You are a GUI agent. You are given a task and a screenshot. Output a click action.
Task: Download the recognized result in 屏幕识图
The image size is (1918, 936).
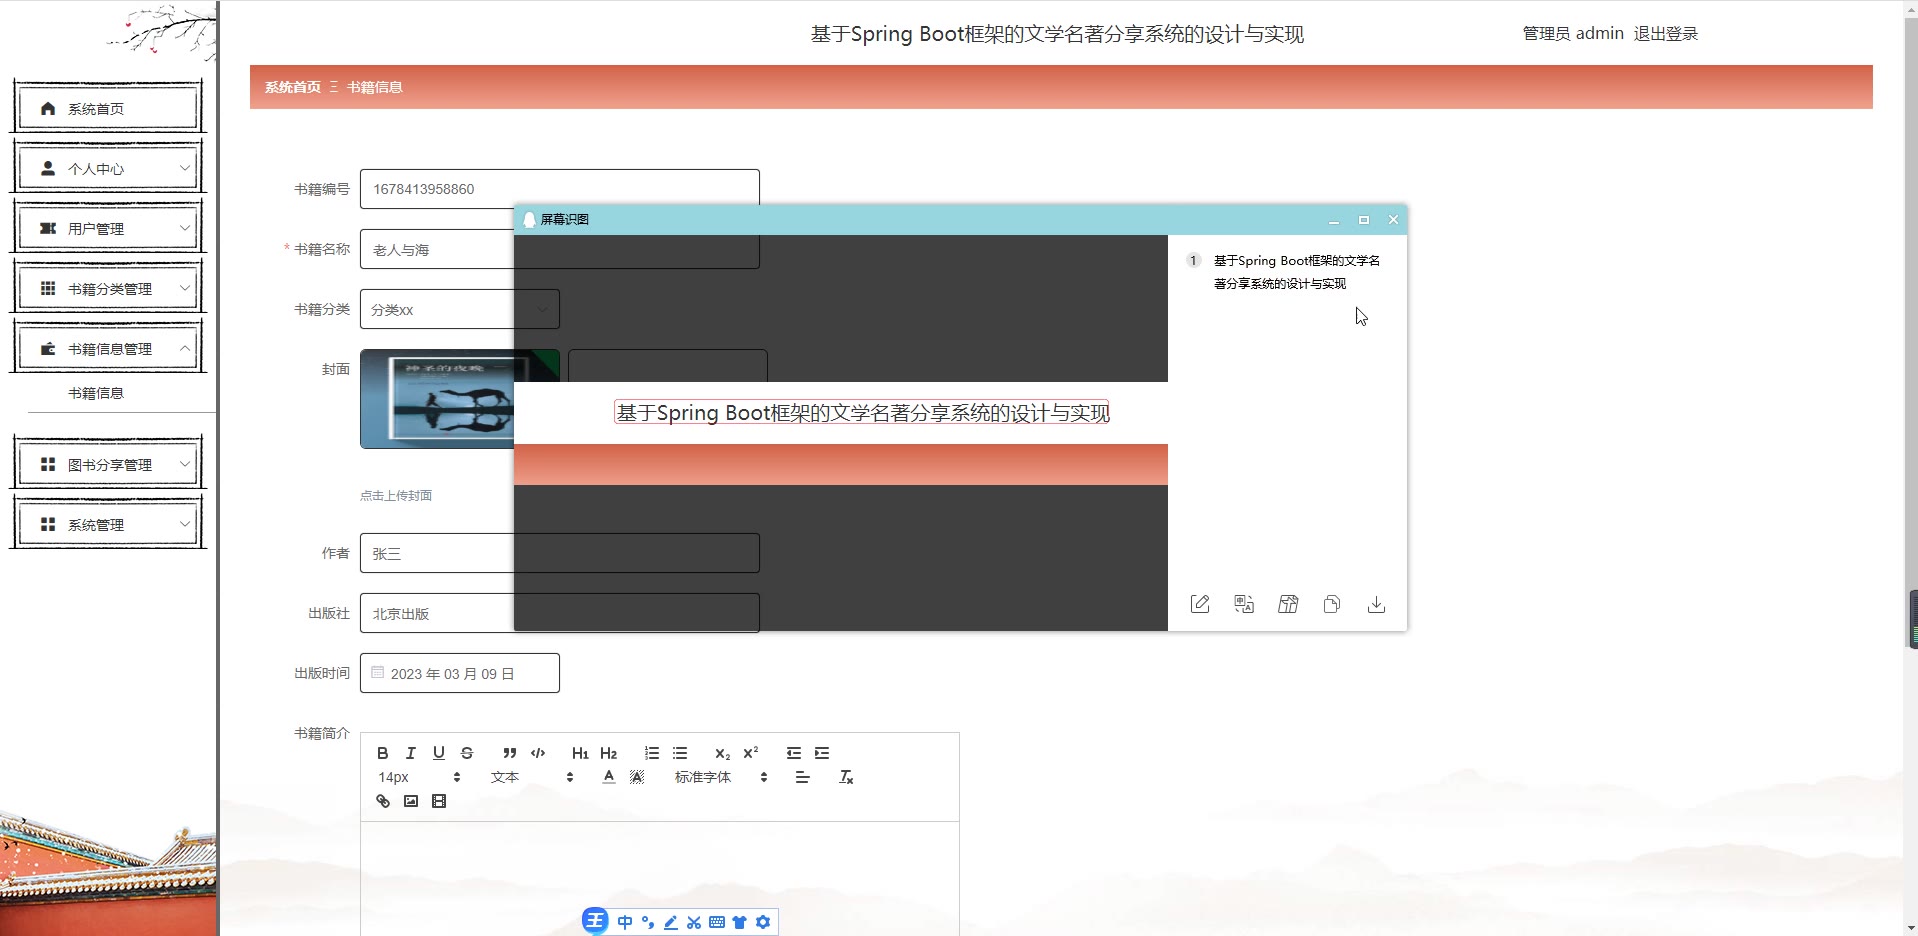(1376, 604)
